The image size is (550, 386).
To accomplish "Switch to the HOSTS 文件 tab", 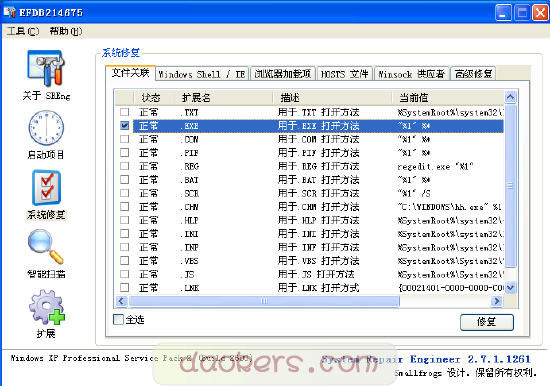I will [345, 74].
